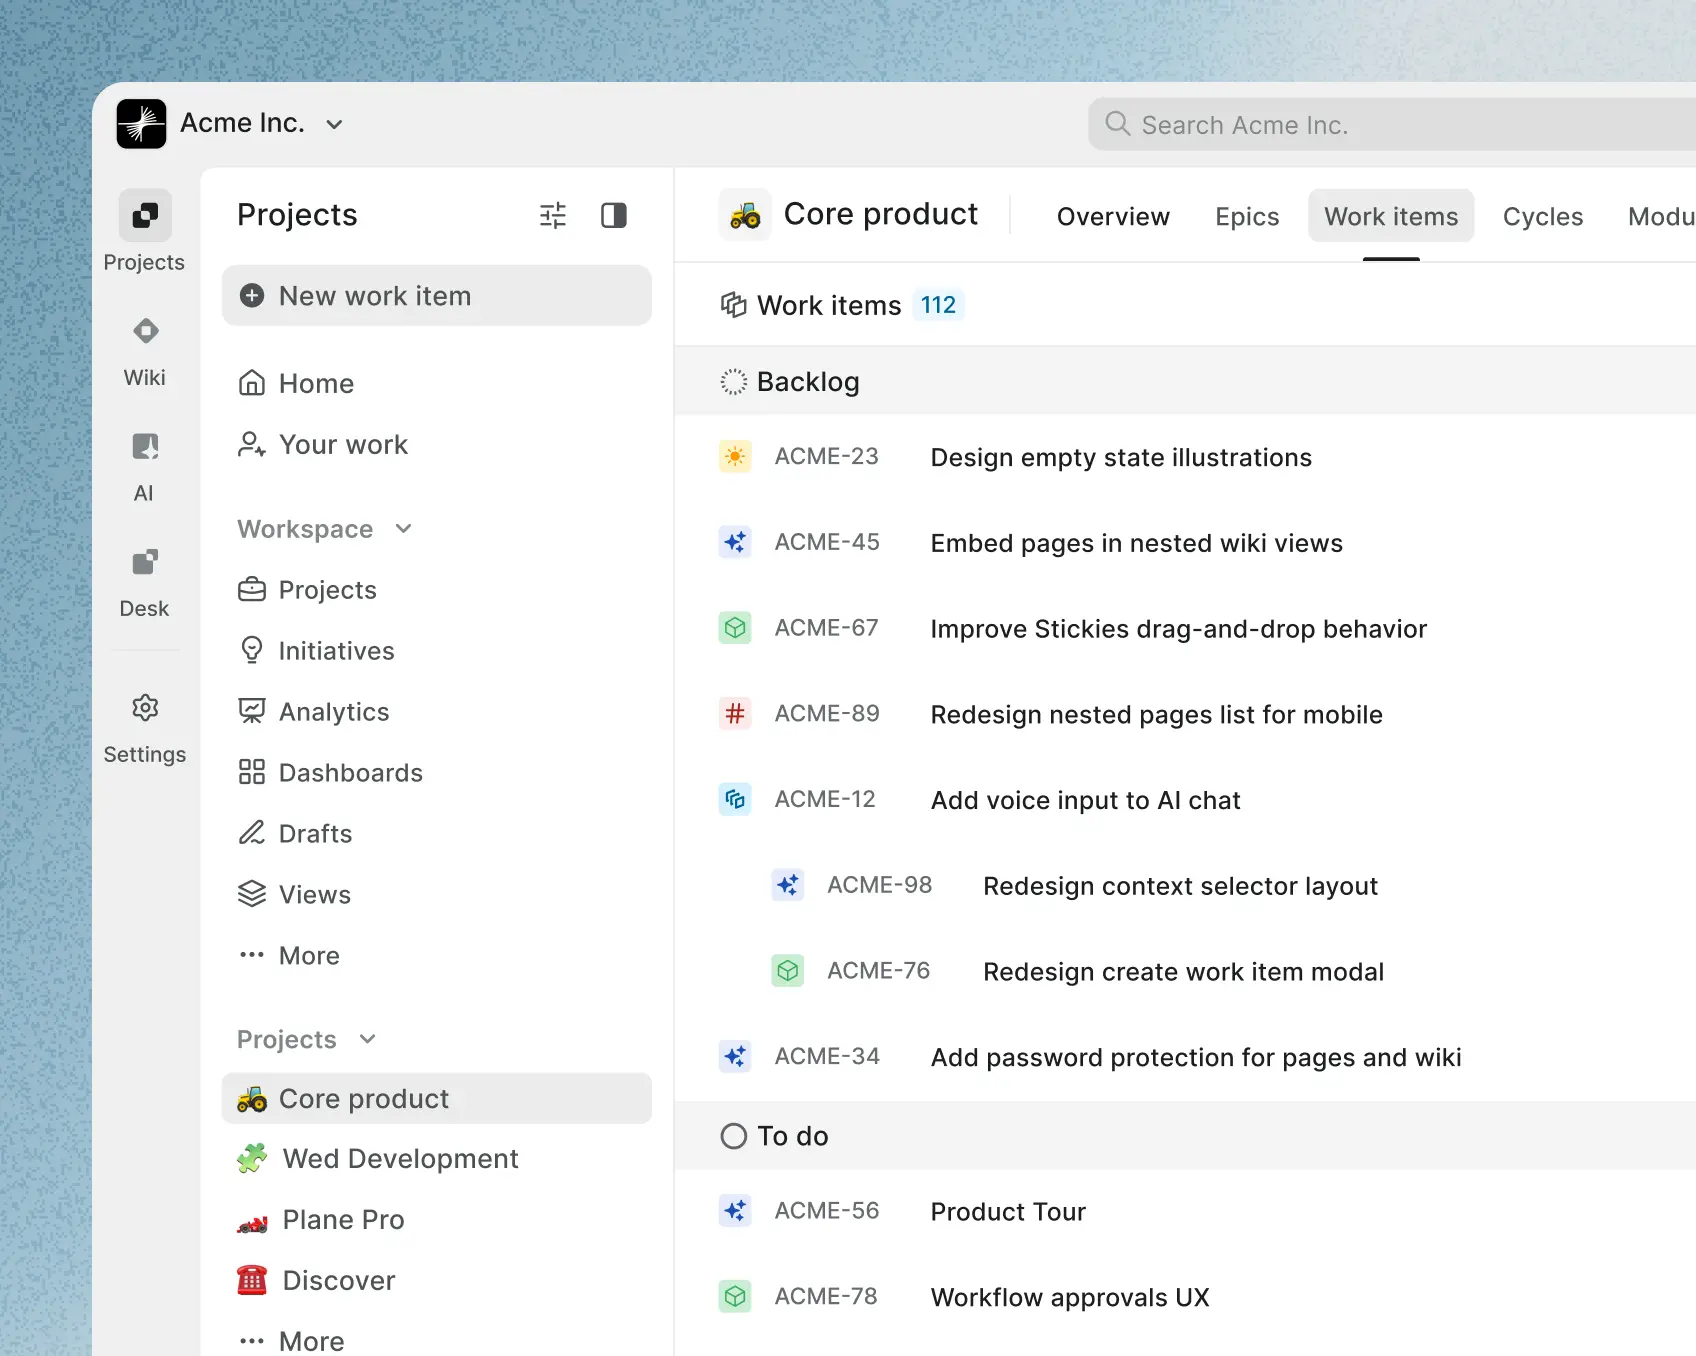Click the Acme Inc. workspace logo

coord(141,124)
